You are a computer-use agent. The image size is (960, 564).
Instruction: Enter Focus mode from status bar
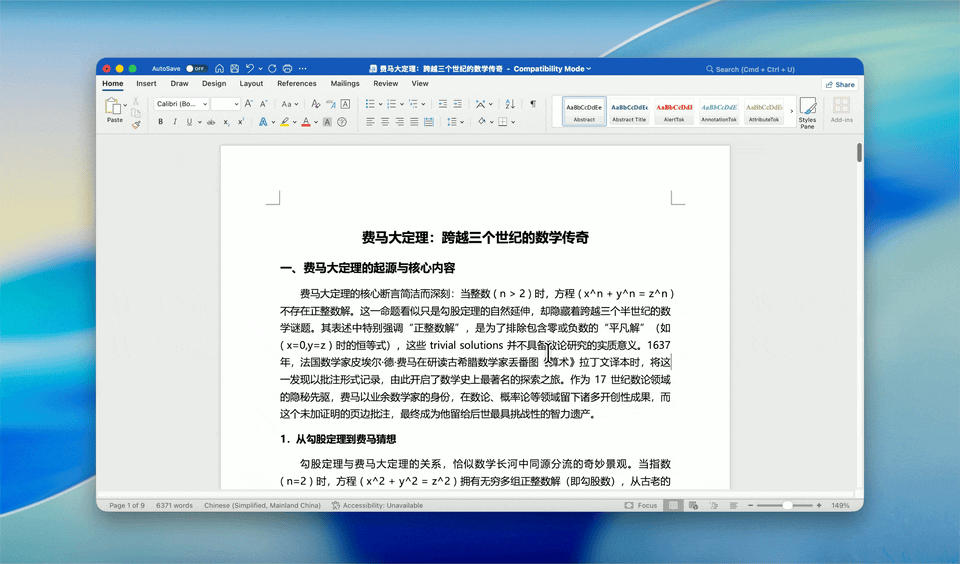pos(642,506)
